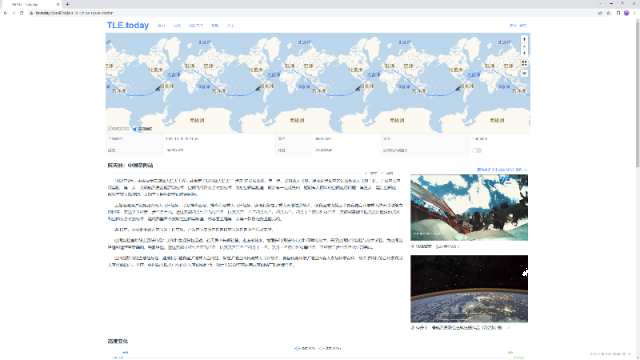This screenshot has height=360, width=640.
Task: Open a new browser tab
Action: tap(67, 4)
